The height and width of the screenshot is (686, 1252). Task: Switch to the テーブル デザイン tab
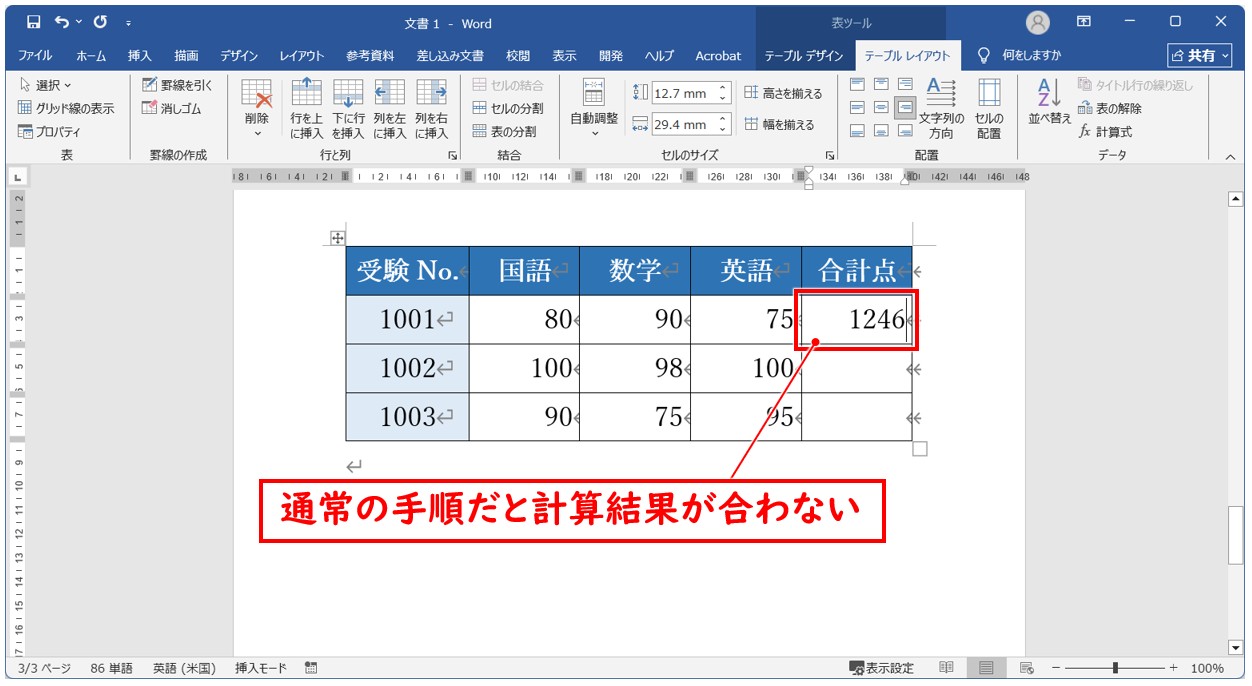tap(803, 56)
